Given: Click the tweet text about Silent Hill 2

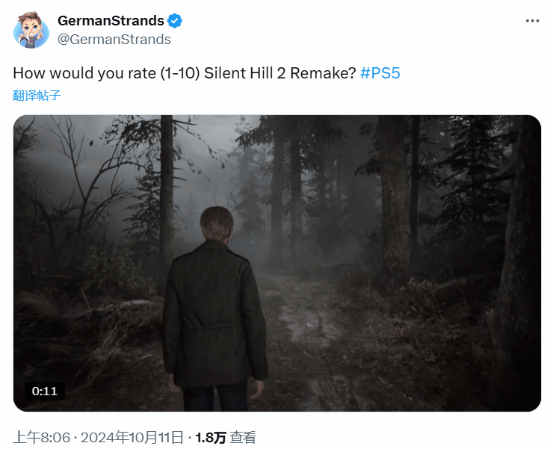Looking at the screenshot, I should tap(185, 73).
